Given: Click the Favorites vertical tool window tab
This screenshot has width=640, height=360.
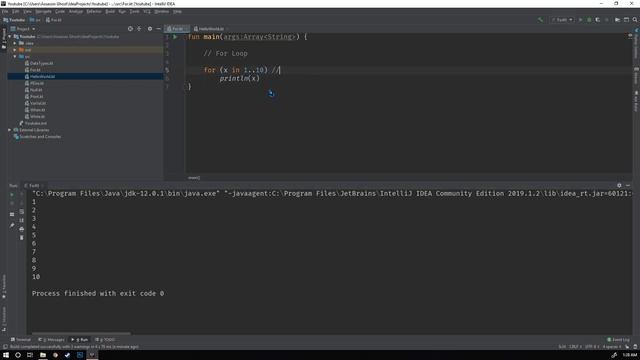Looking at the screenshot, I should pos(4,287).
